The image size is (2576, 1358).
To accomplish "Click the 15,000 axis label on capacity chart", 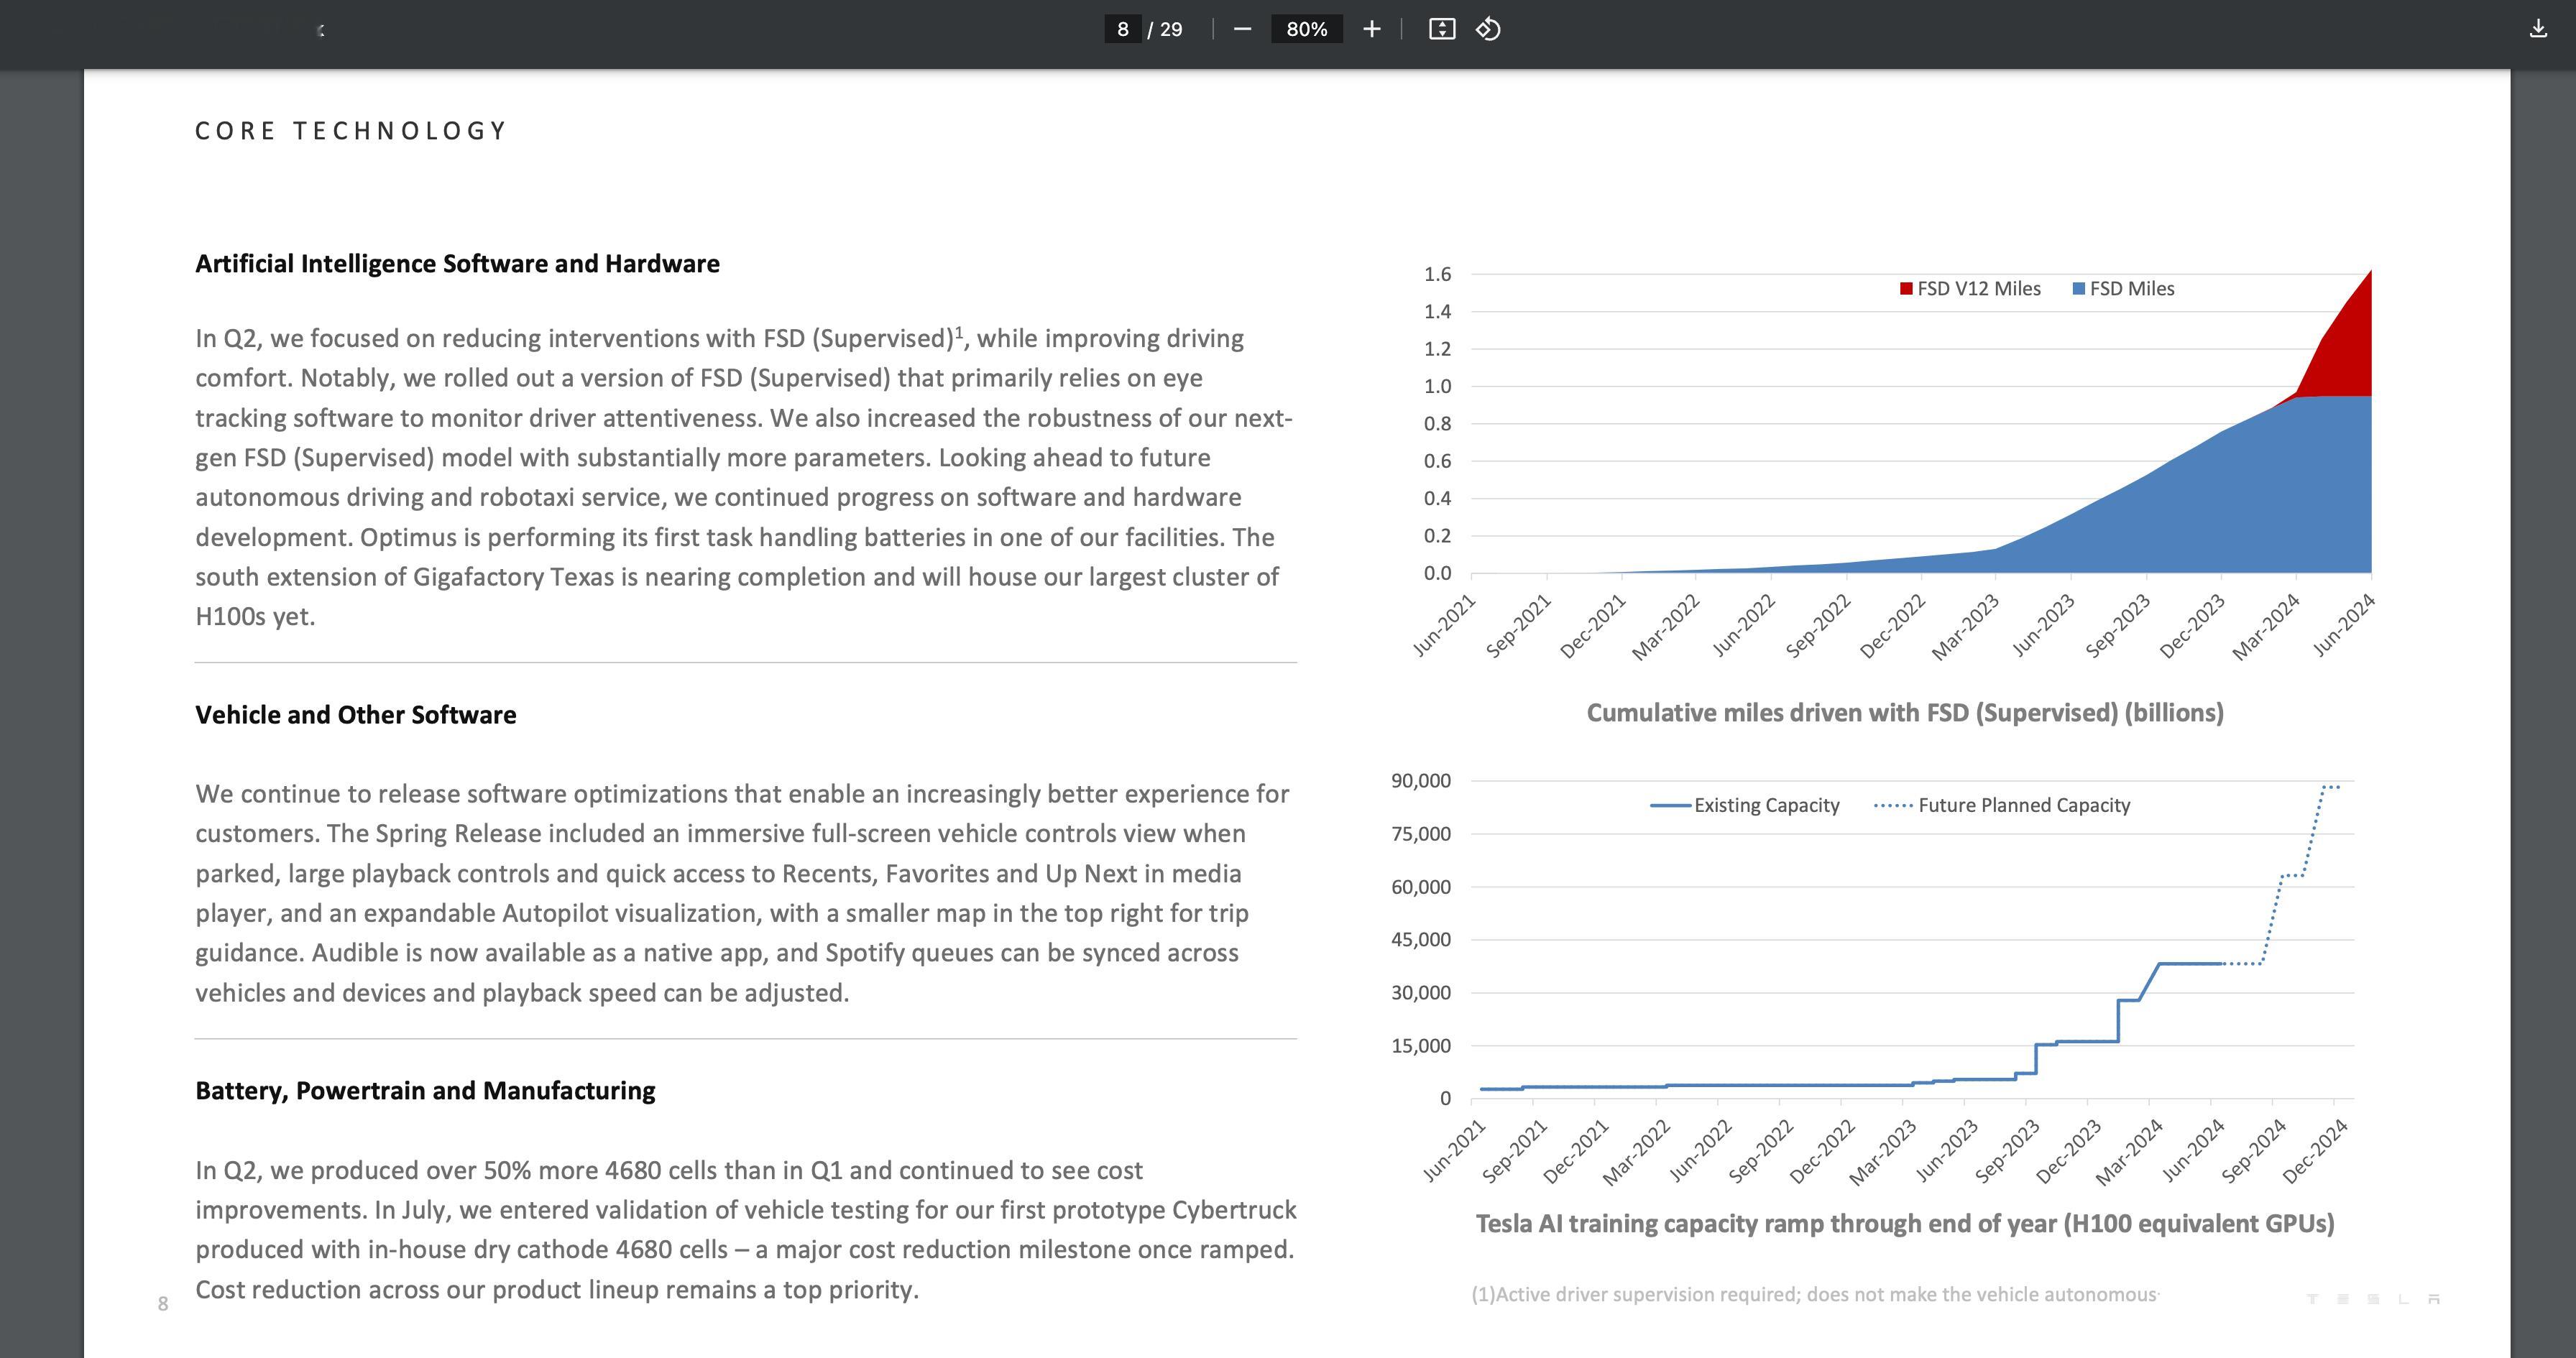I will pyautogui.click(x=1420, y=1045).
